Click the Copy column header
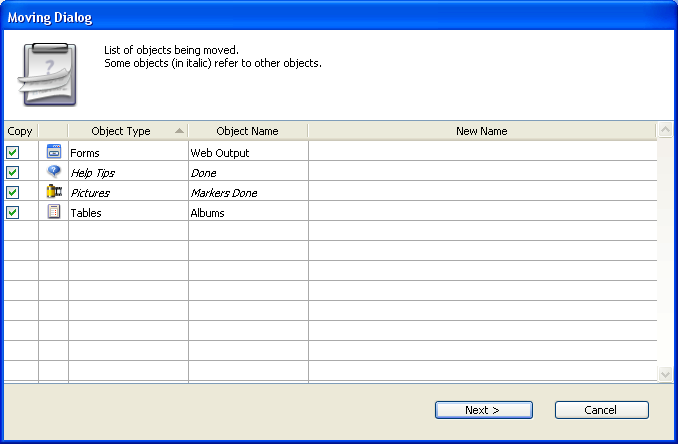 pyautogui.click(x=19, y=131)
